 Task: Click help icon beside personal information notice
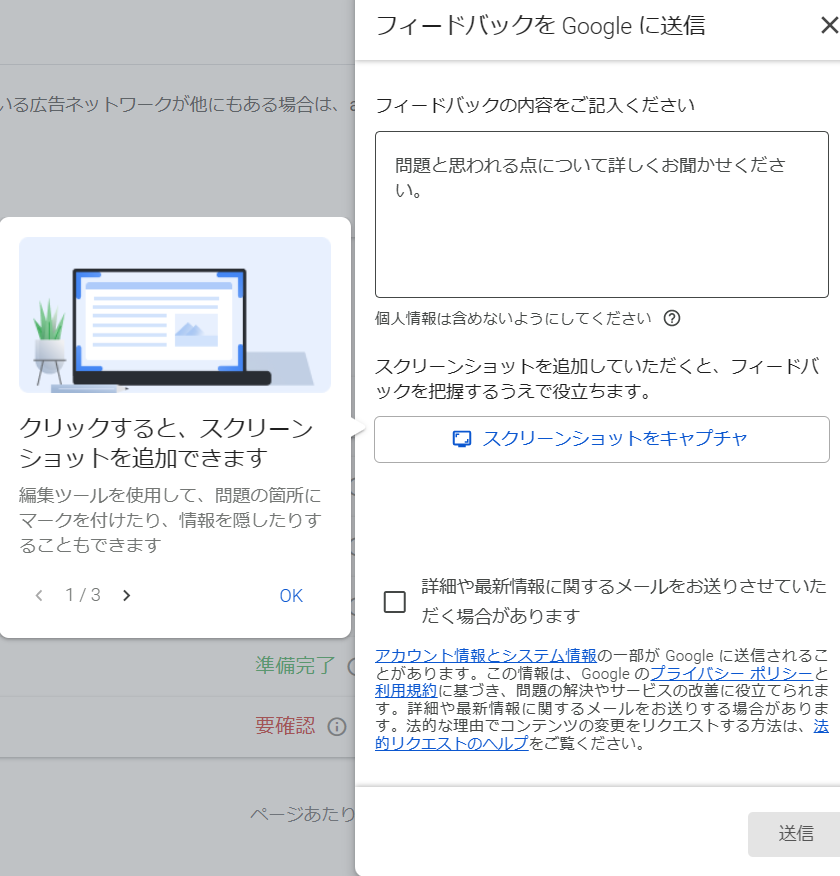pyautogui.click(x=672, y=319)
